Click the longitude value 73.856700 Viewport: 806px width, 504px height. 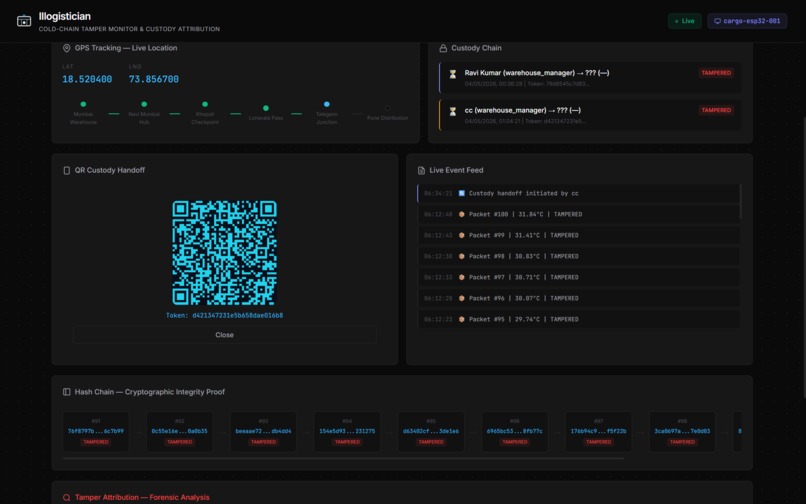point(154,79)
